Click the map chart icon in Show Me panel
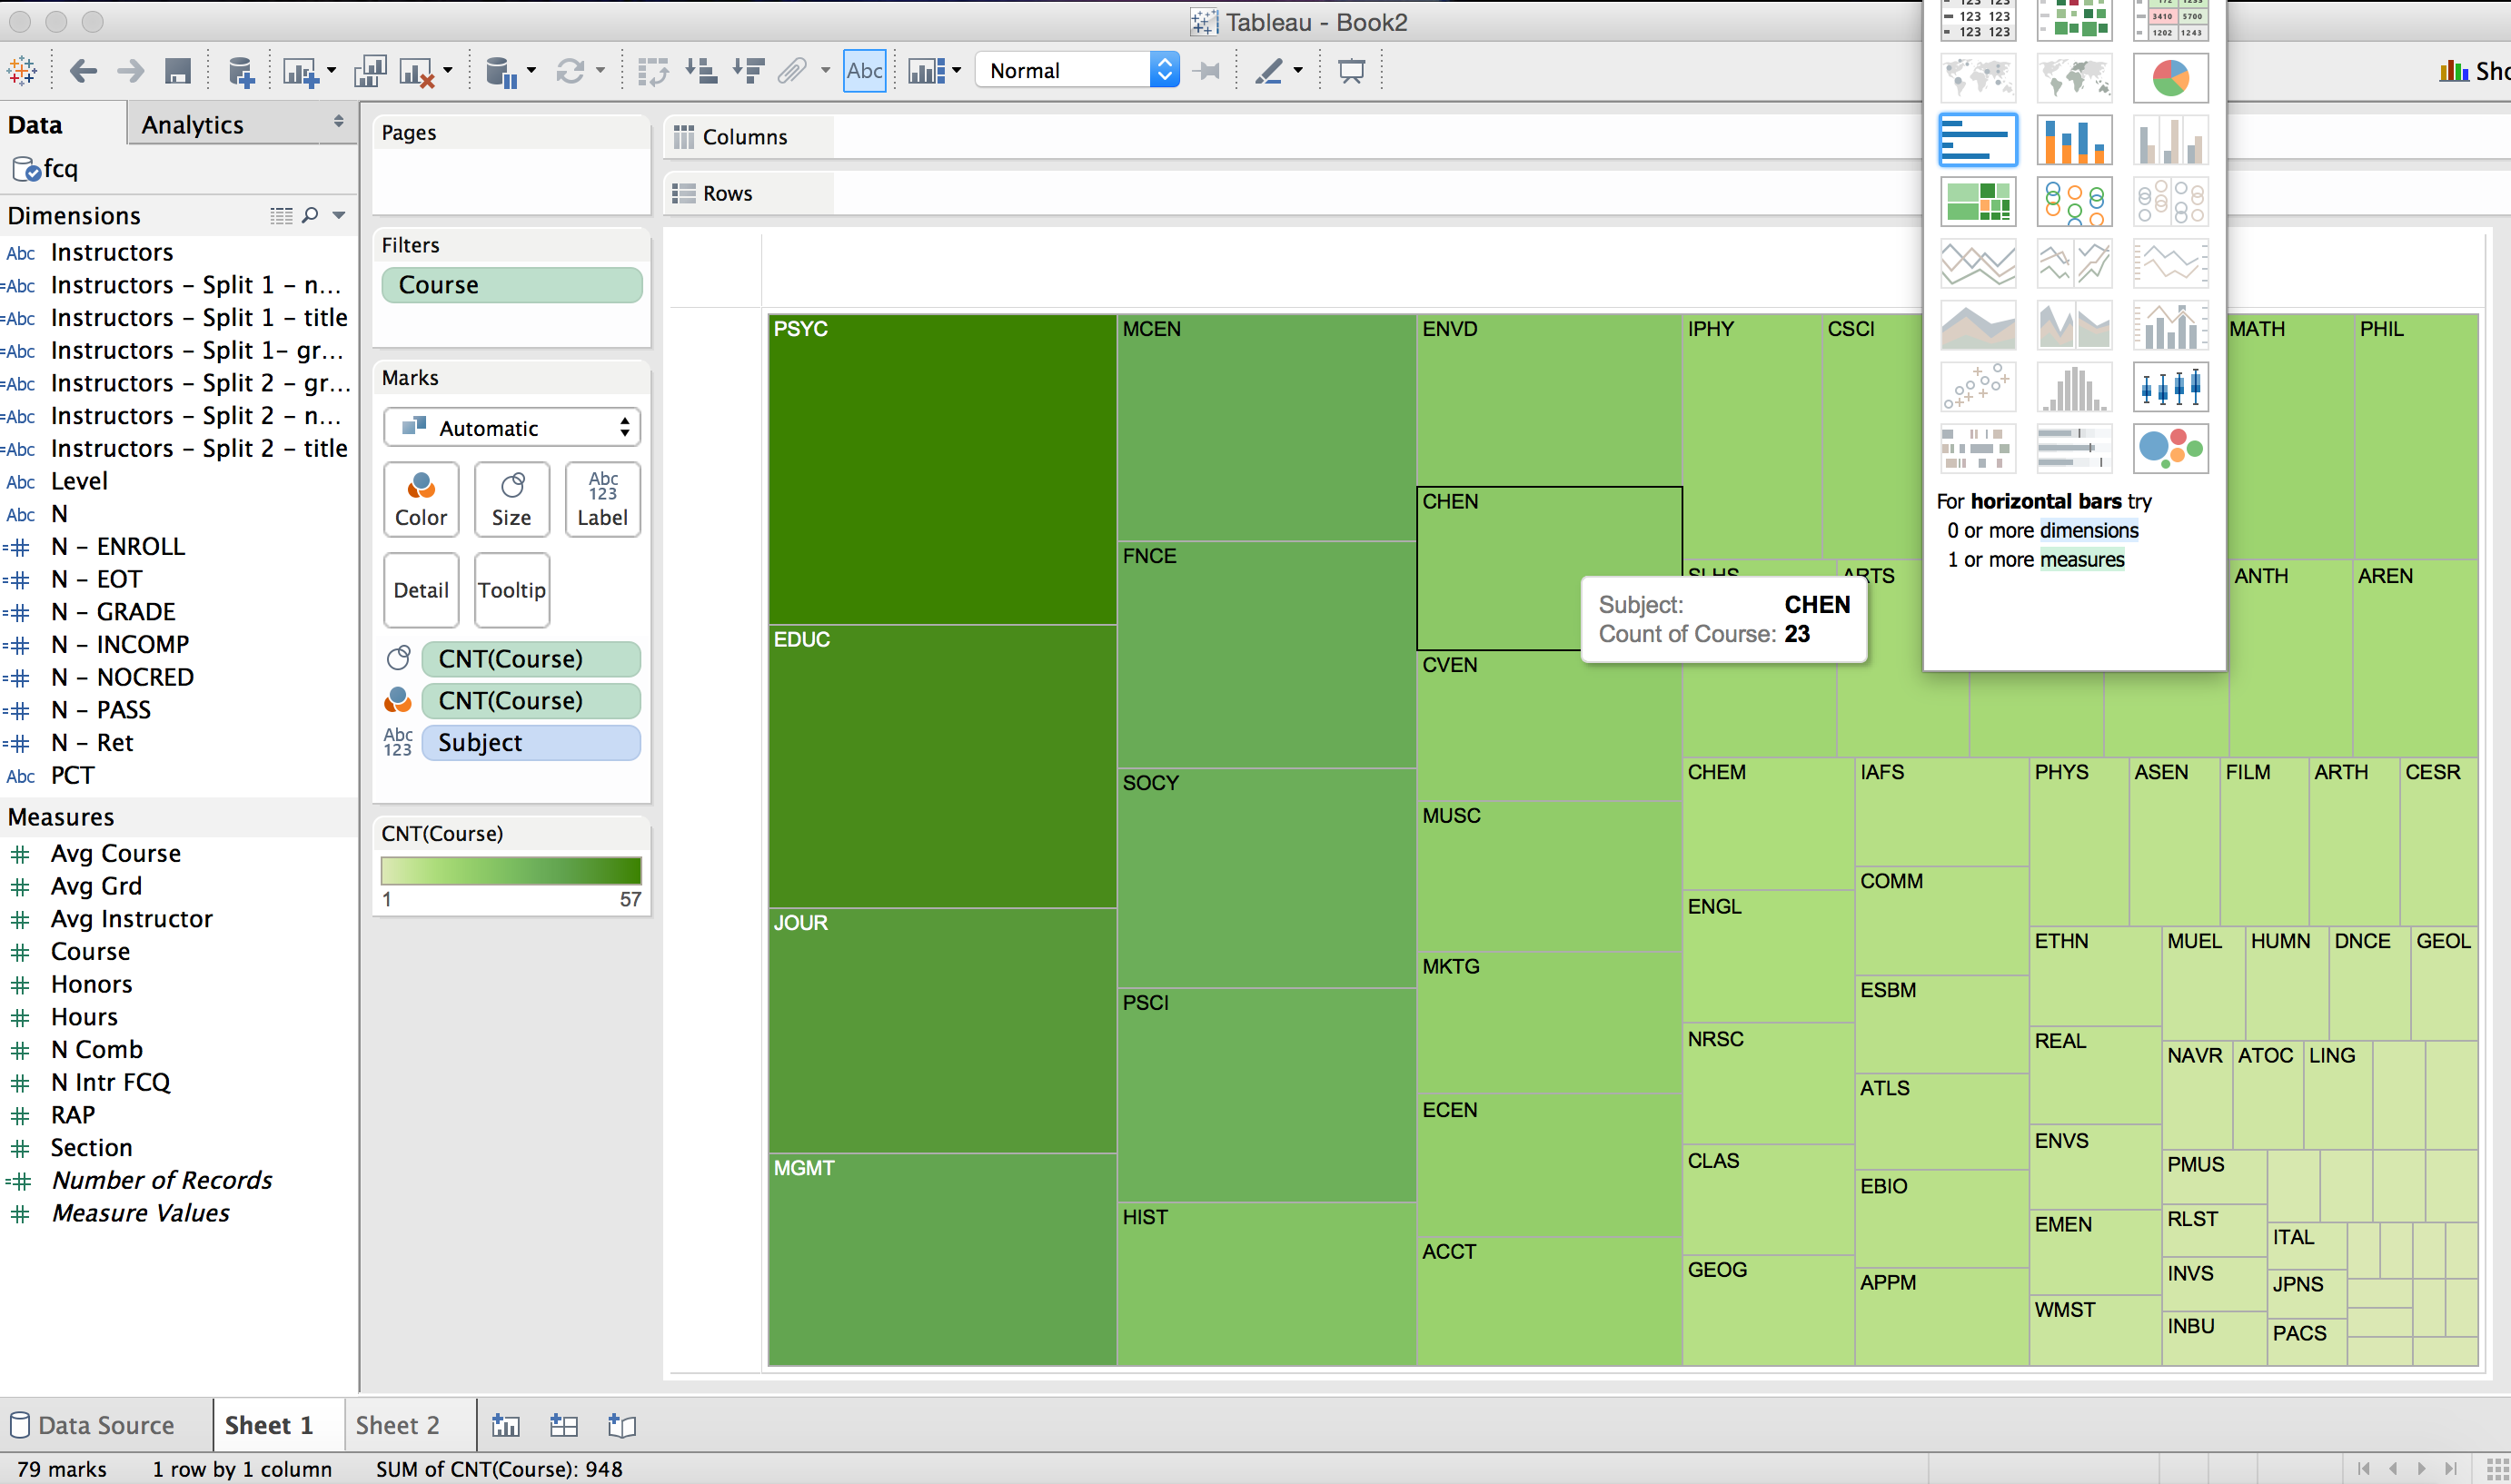The height and width of the screenshot is (1484, 2511). click(x=1978, y=80)
